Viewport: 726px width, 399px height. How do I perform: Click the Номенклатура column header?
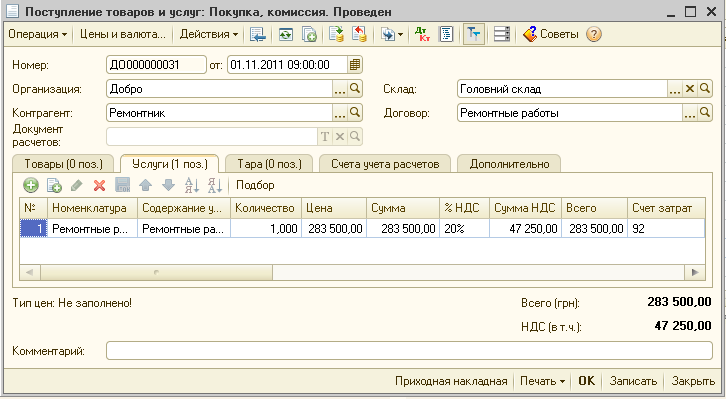[93, 208]
